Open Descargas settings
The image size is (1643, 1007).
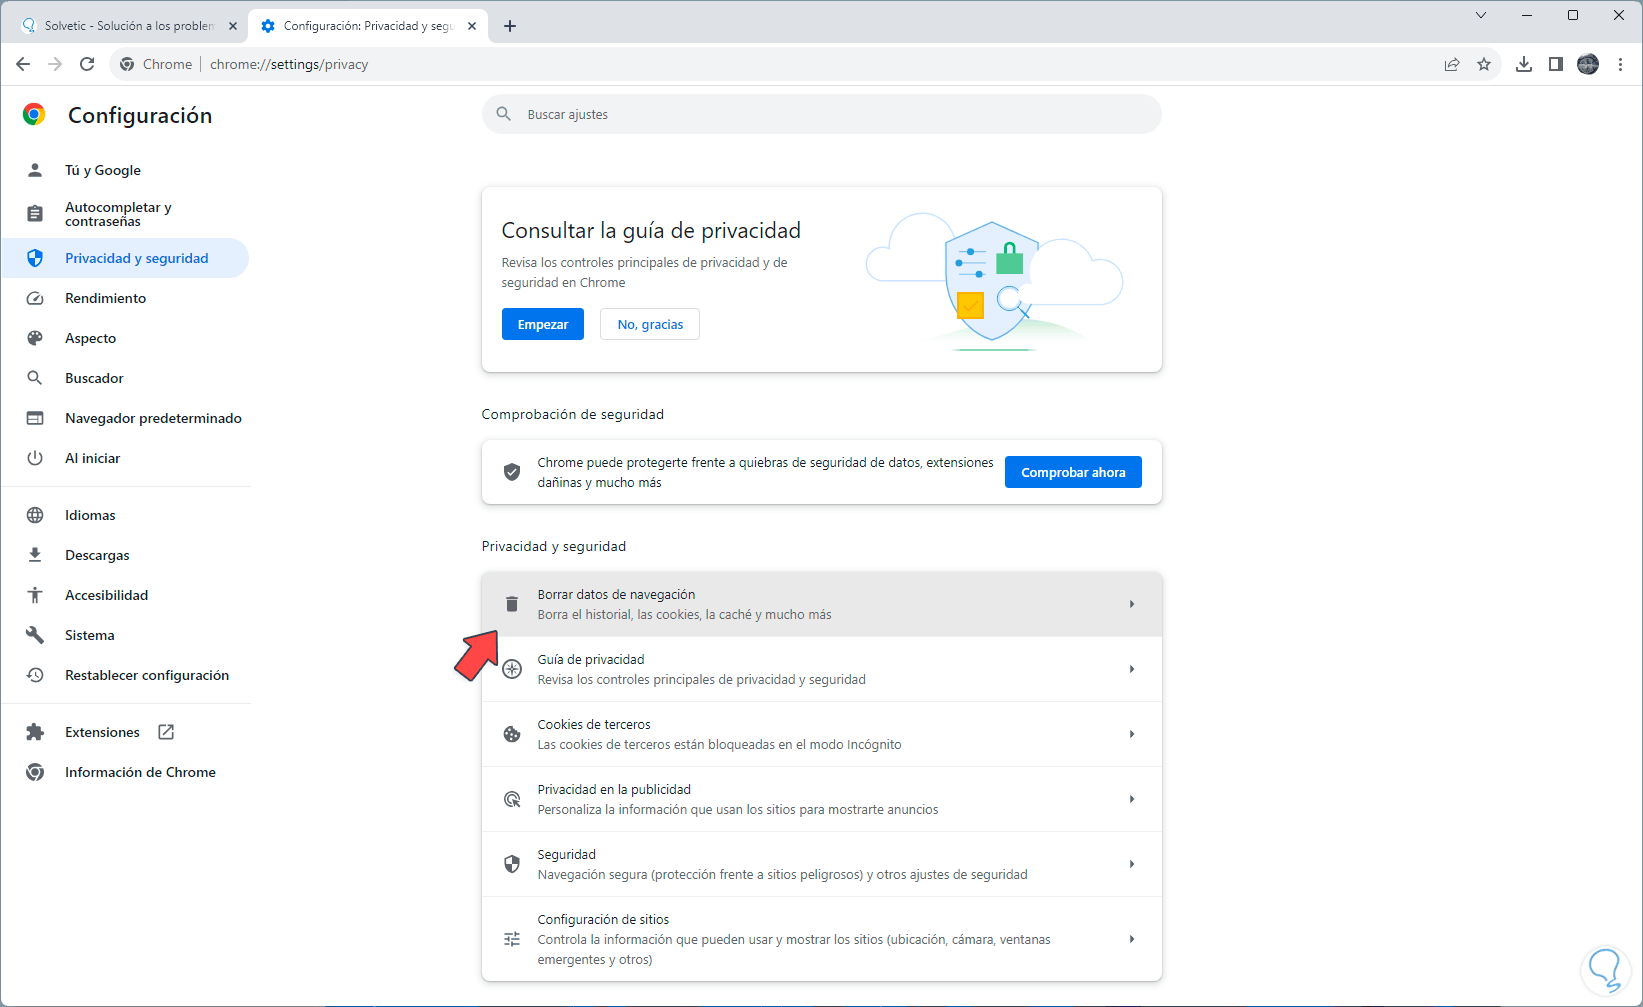[125, 555]
